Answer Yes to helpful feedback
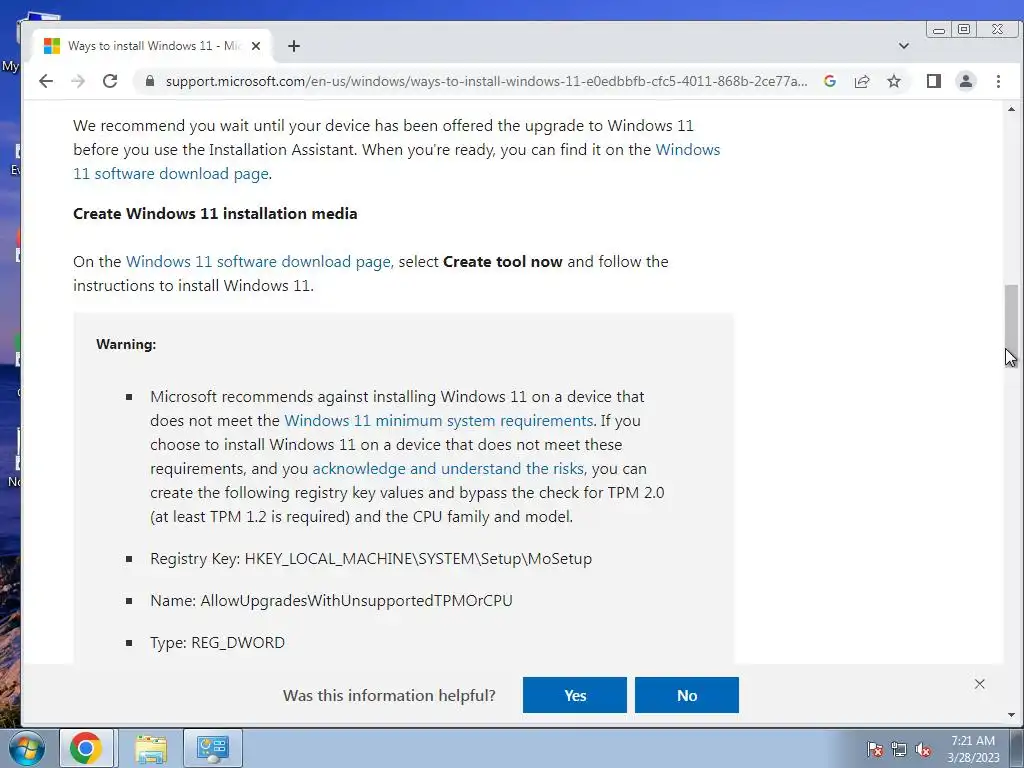1024x768 pixels. click(x=575, y=695)
